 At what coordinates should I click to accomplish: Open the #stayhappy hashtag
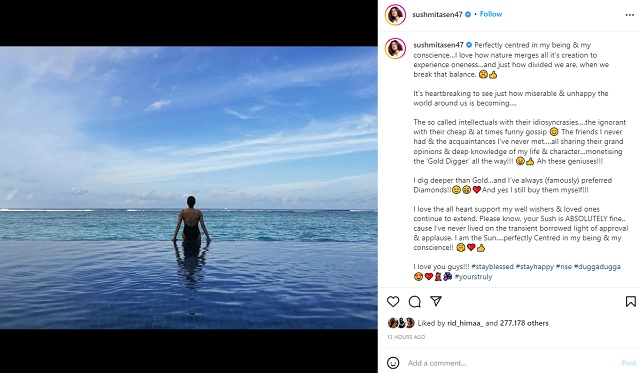tap(535, 266)
